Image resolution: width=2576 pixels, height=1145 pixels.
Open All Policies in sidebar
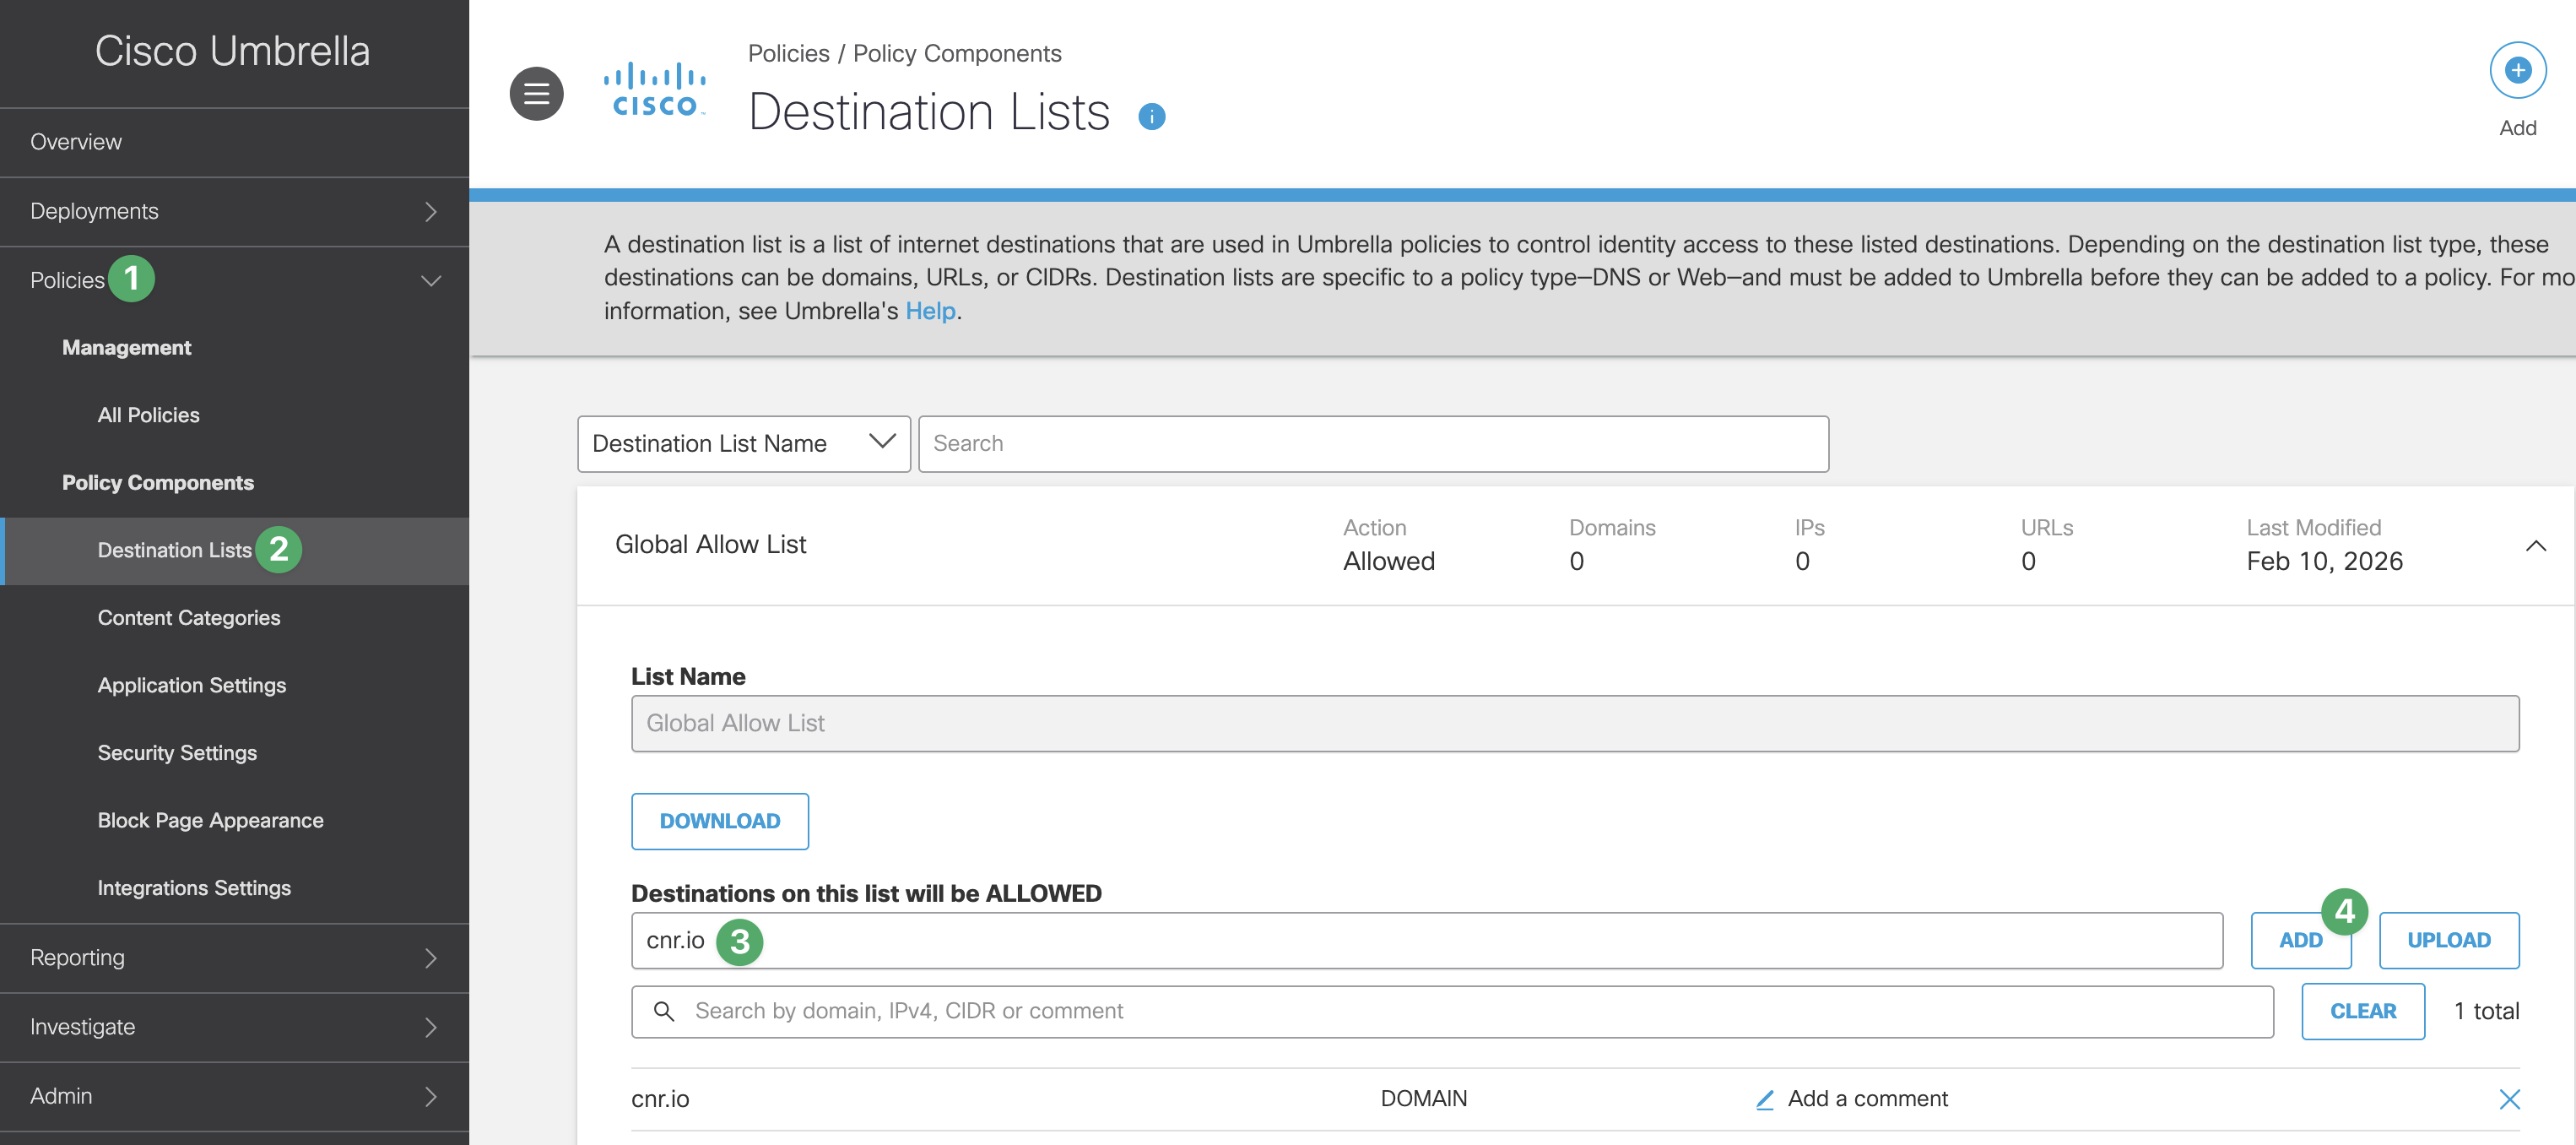coord(149,415)
